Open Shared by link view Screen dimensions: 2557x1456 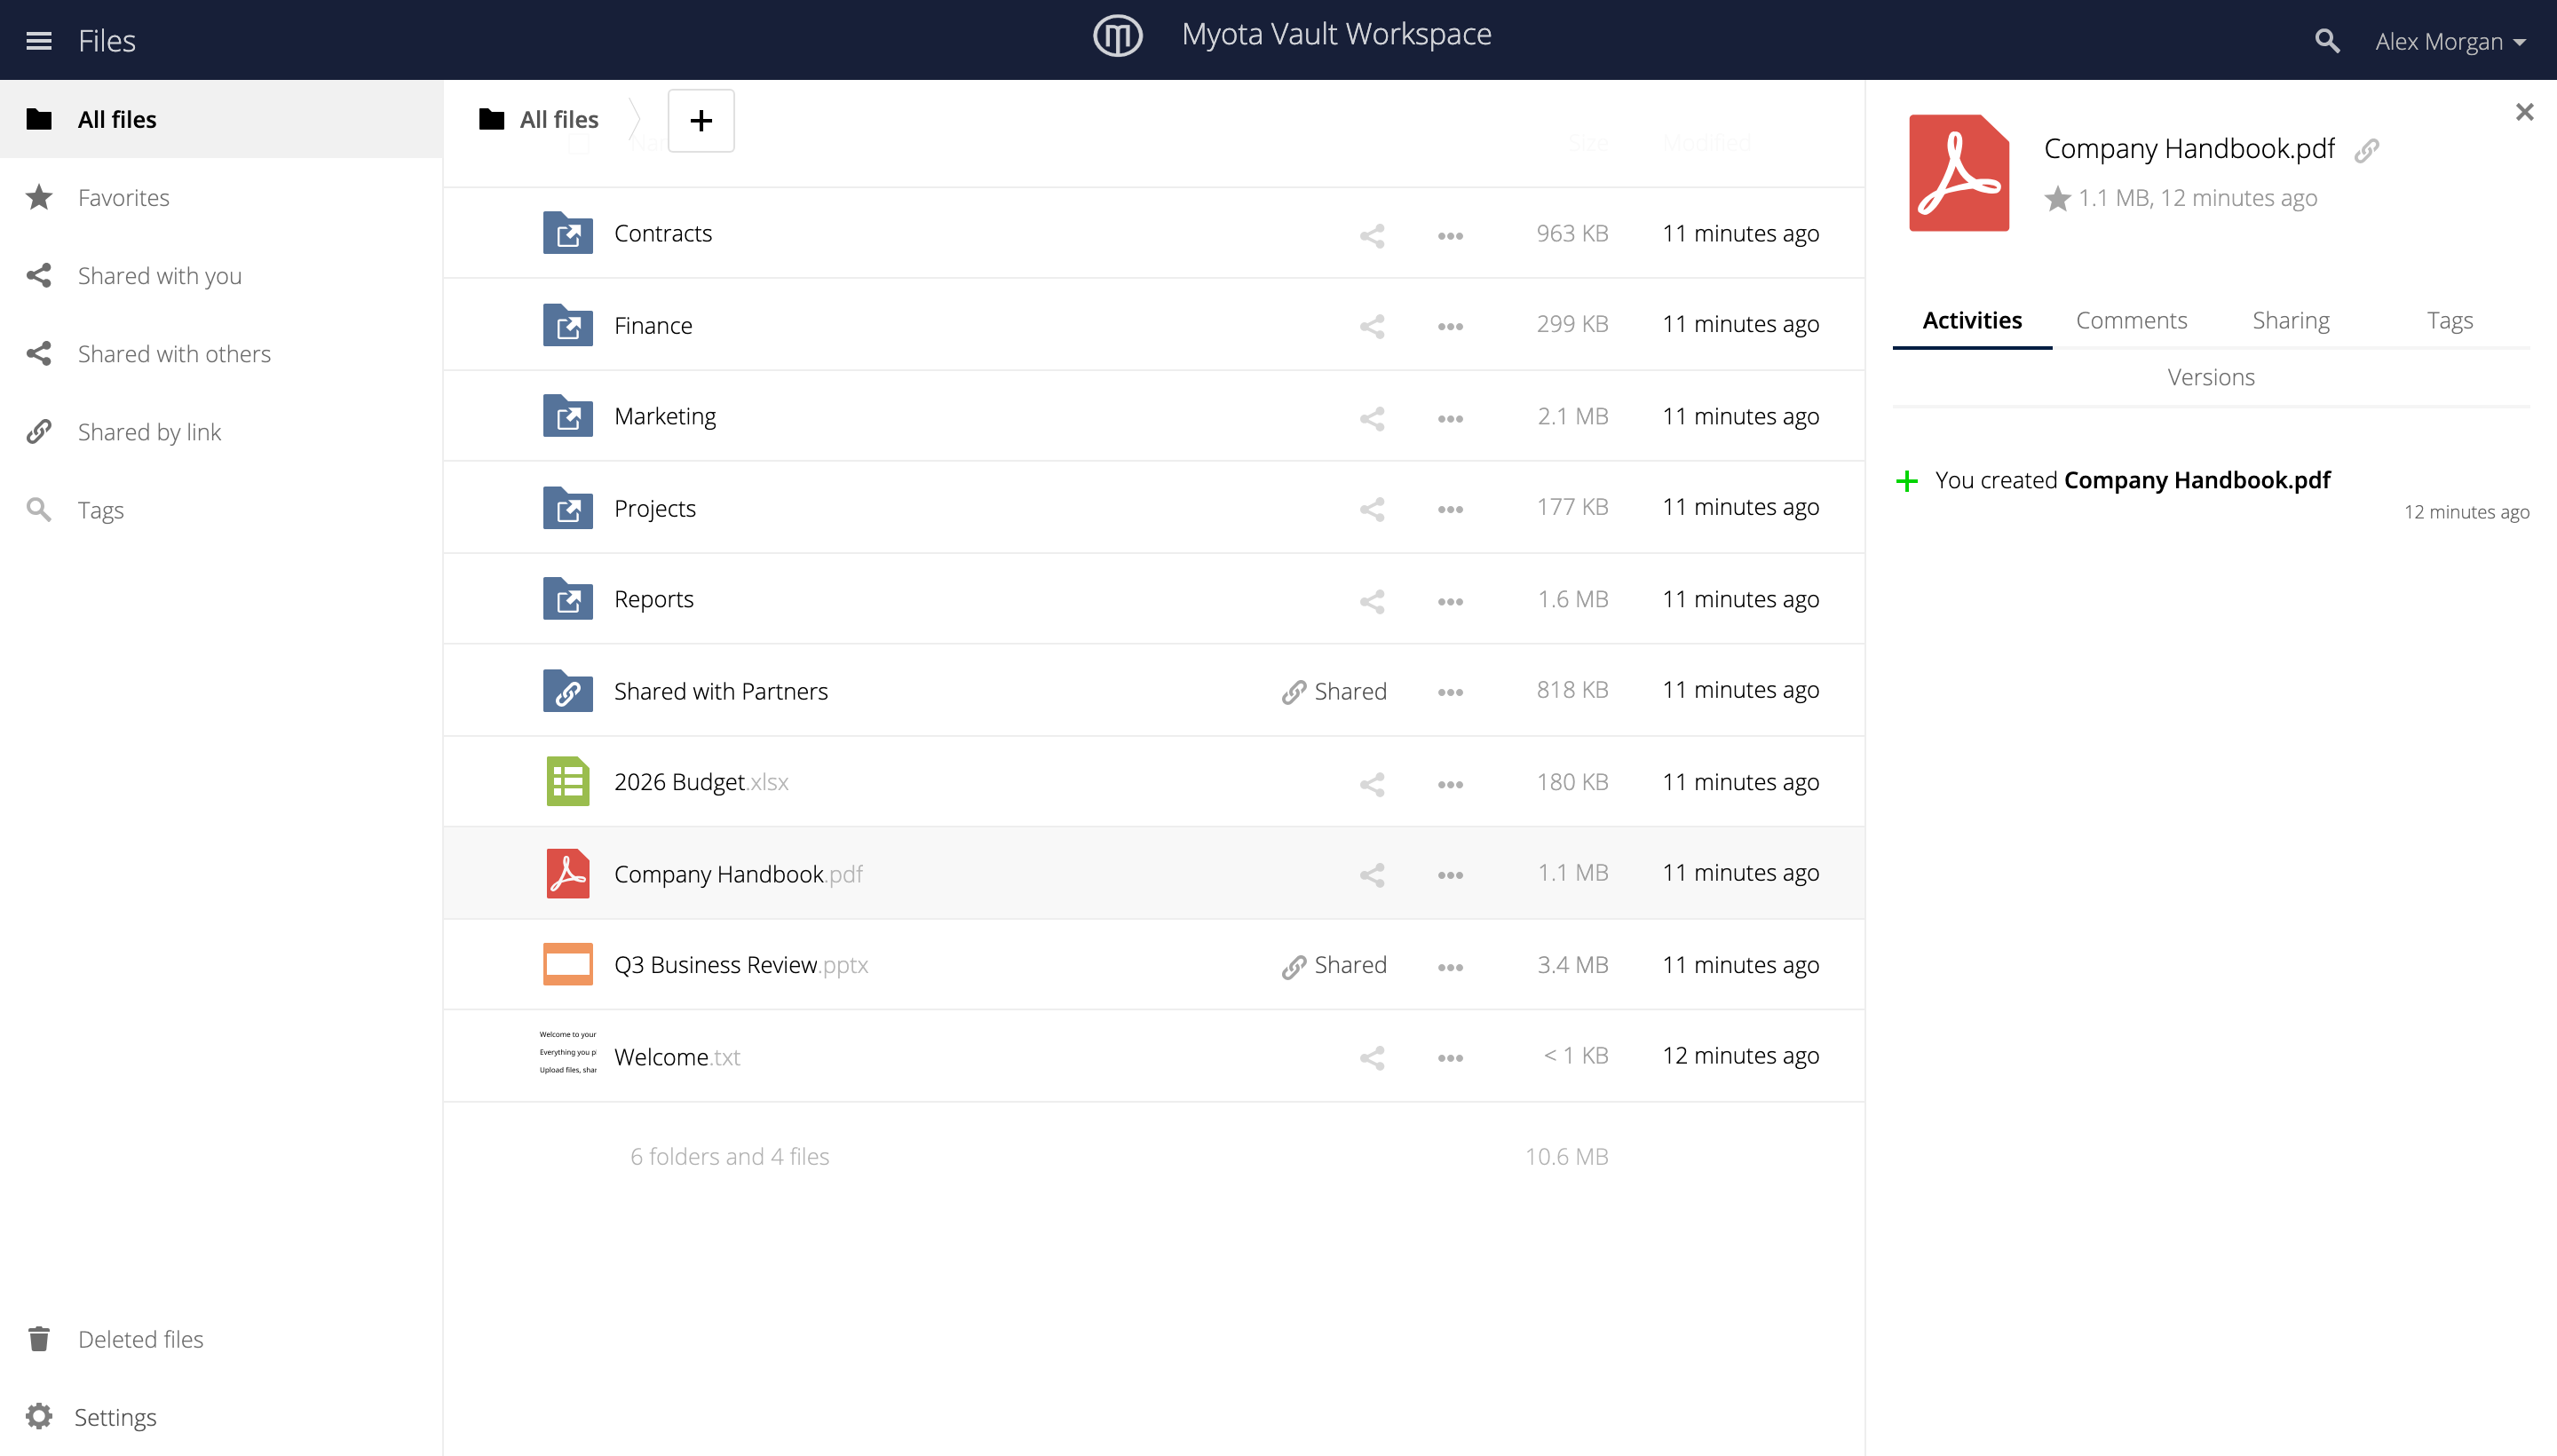click(x=221, y=431)
